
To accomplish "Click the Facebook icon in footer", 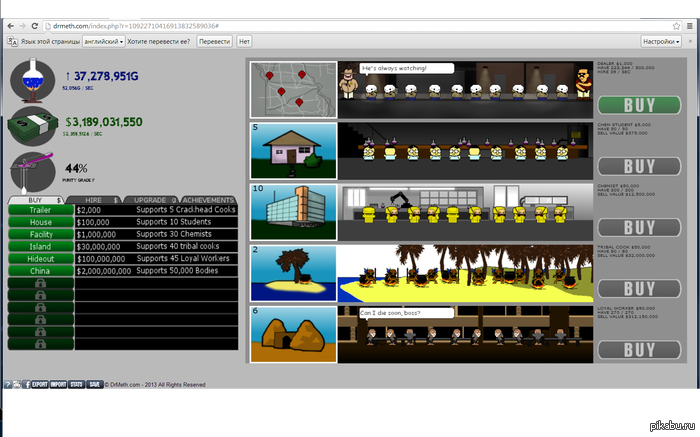I will [27, 384].
